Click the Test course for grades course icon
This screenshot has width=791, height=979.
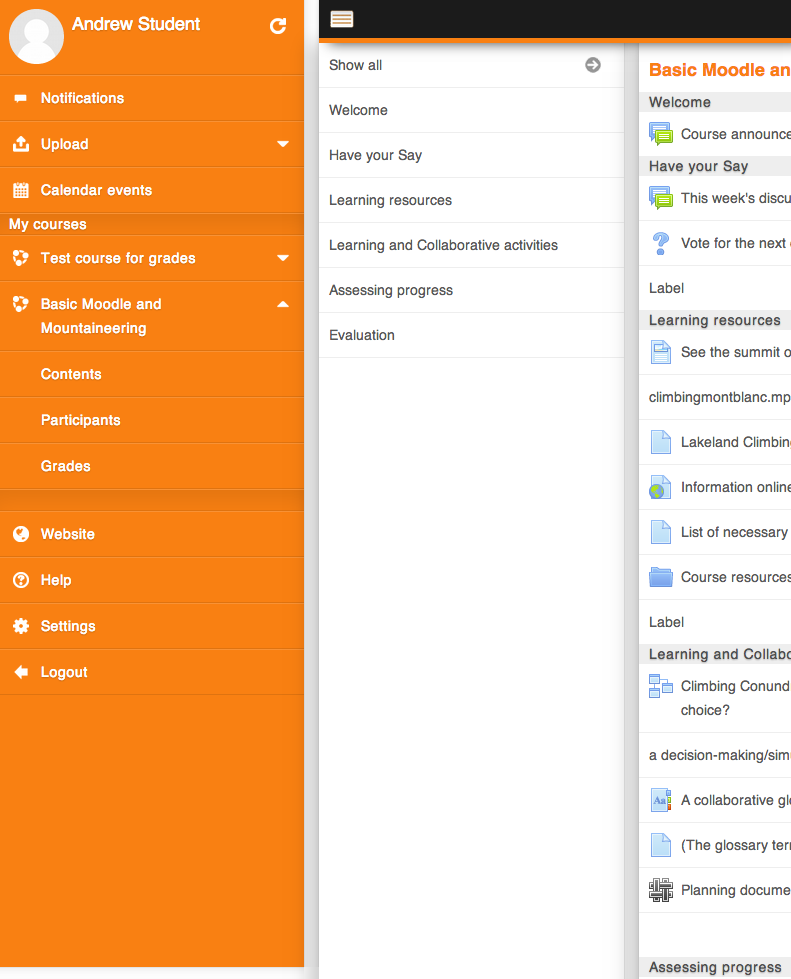coord(21,258)
